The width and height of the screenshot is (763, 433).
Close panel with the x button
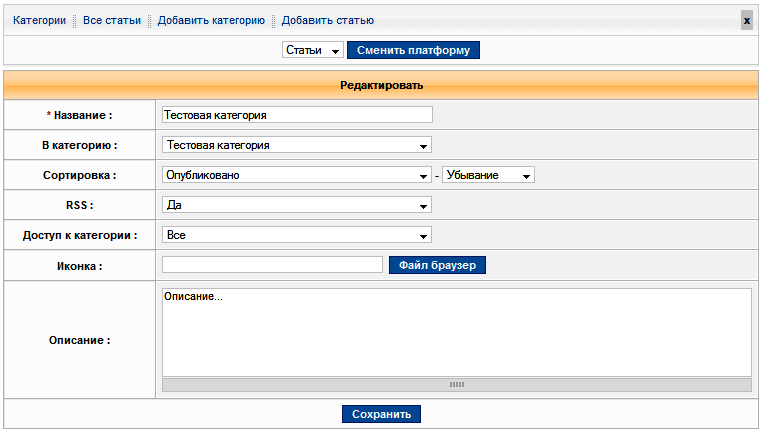coord(746,20)
